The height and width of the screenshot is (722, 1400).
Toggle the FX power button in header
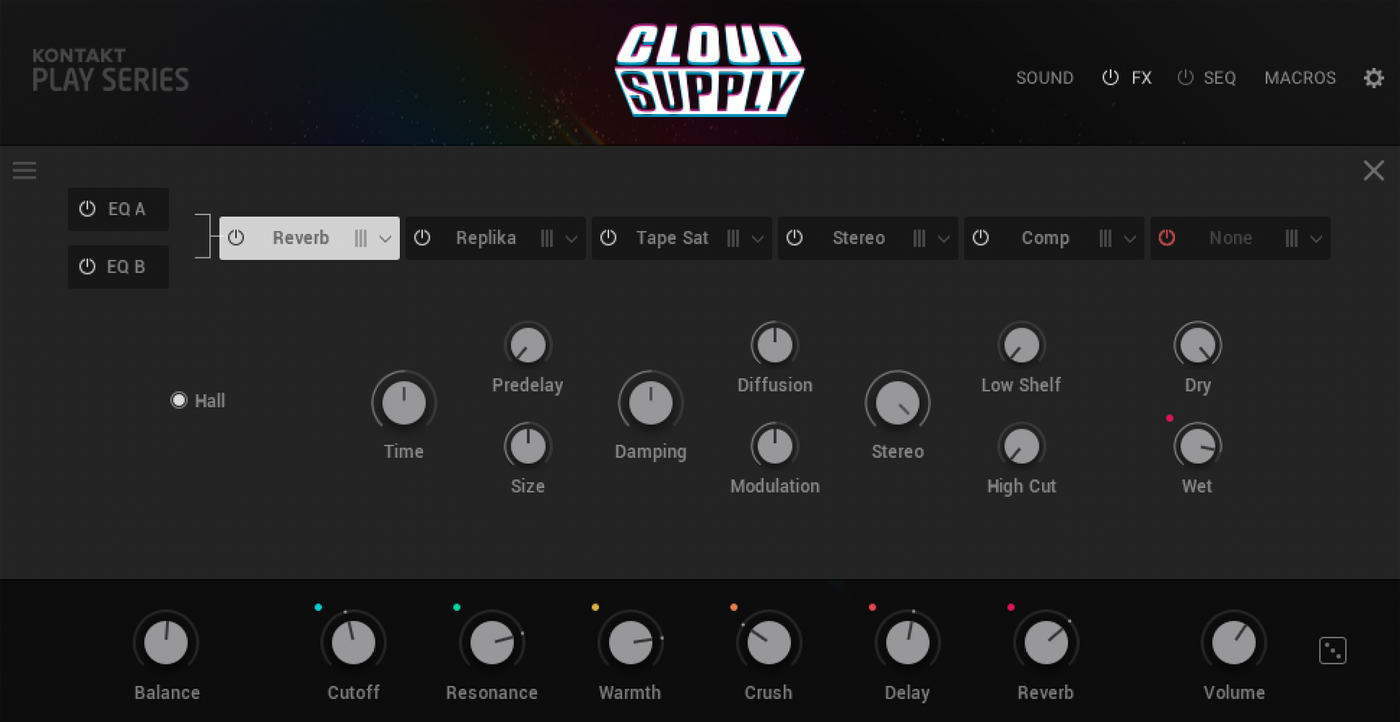[x=1110, y=78]
